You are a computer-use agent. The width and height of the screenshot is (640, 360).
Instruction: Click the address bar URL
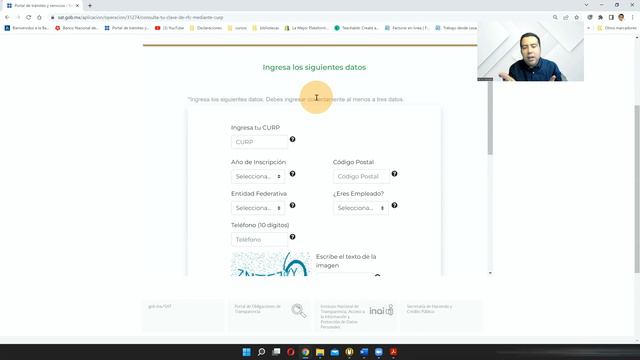(x=140, y=18)
